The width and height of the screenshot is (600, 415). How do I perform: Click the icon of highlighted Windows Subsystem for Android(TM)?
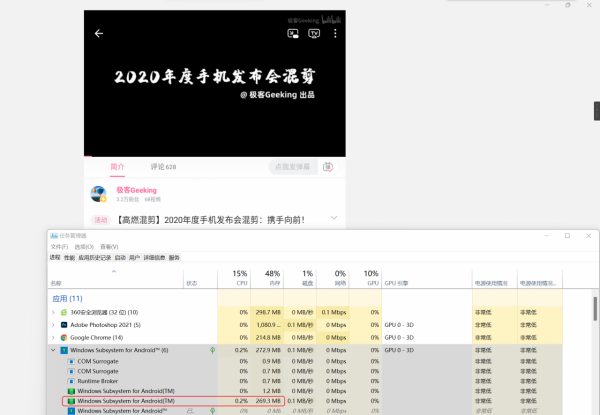coord(71,401)
